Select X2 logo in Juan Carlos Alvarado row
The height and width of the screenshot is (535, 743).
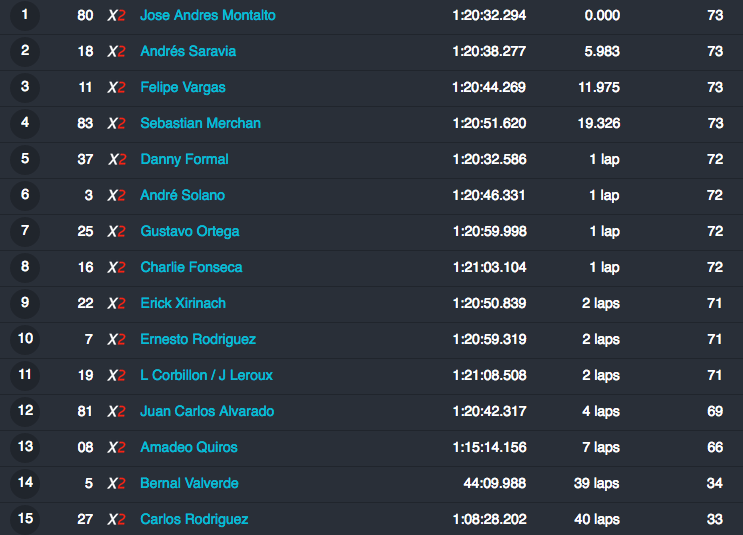[116, 412]
